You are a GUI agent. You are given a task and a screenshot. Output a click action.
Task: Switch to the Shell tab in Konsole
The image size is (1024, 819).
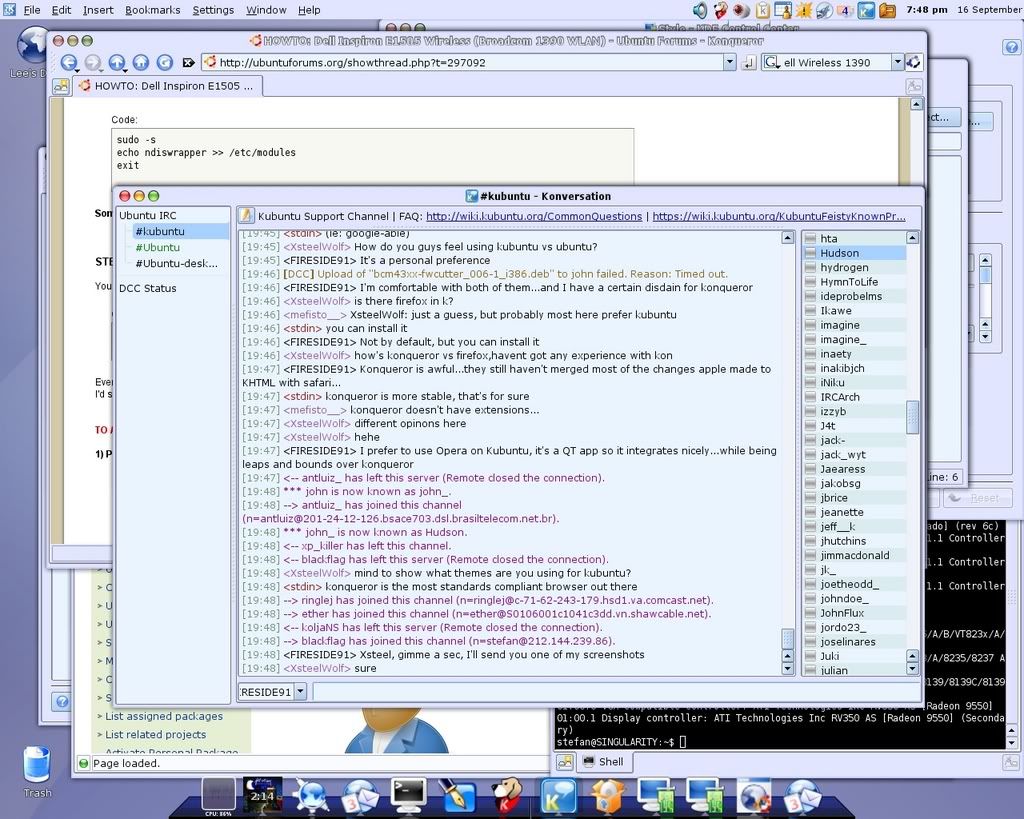coord(603,762)
